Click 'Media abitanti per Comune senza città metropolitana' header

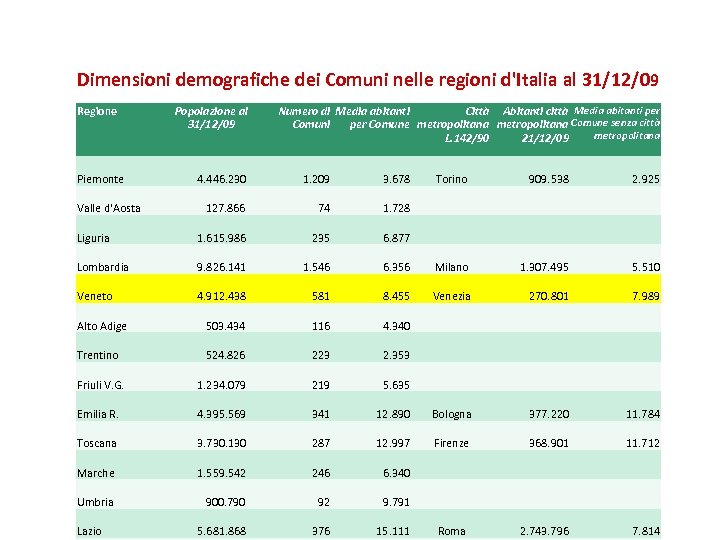(x=615, y=123)
